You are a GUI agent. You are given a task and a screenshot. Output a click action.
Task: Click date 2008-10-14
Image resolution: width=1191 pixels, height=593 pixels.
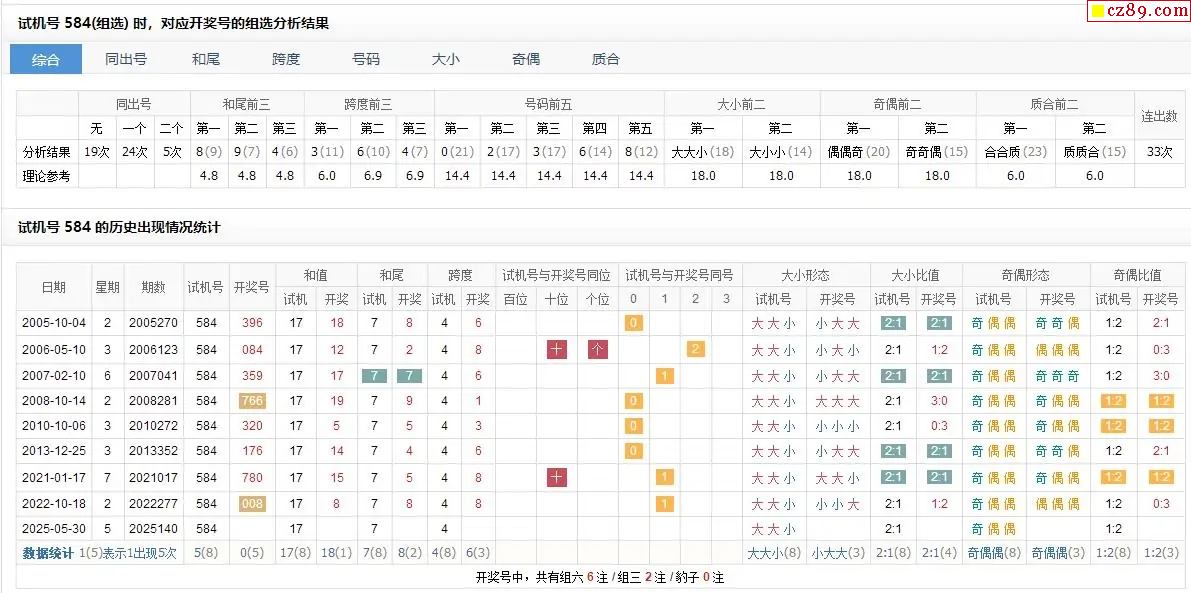54,401
